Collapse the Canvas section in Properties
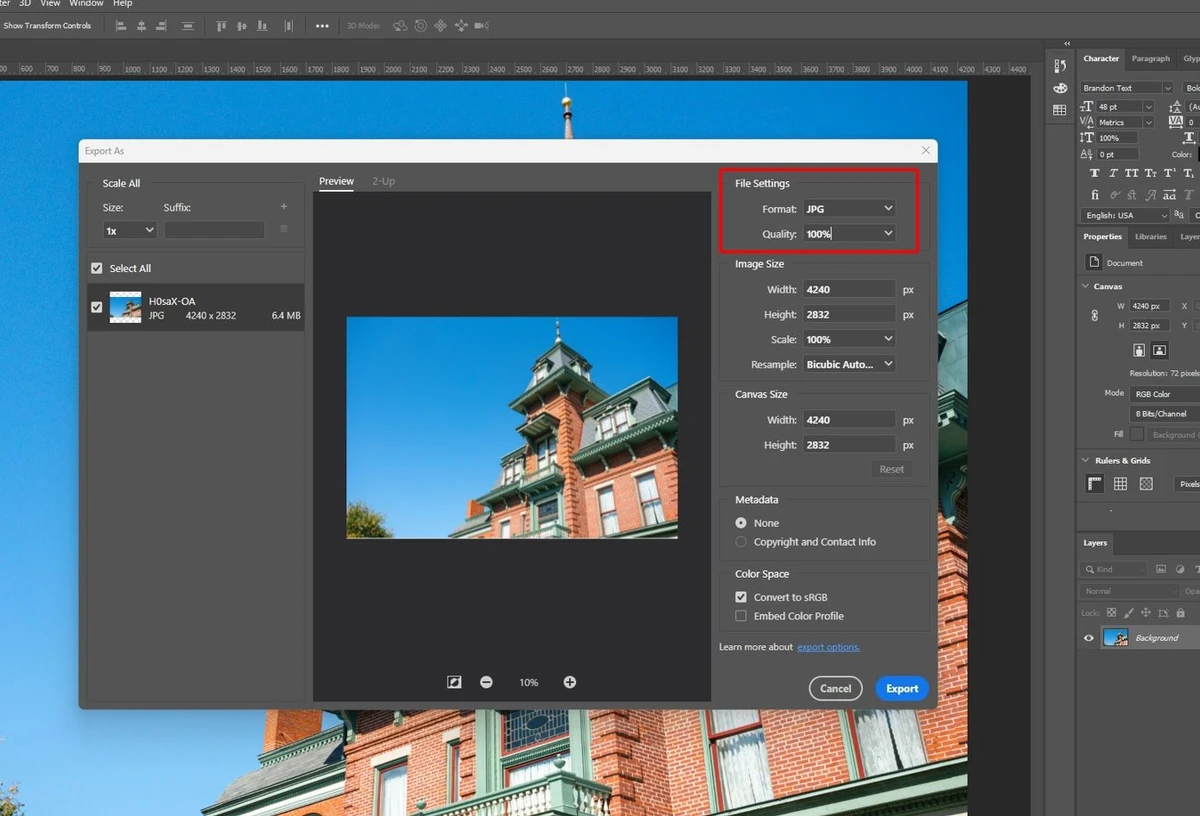This screenshot has height=816, width=1200. click(x=1083, y=286)
